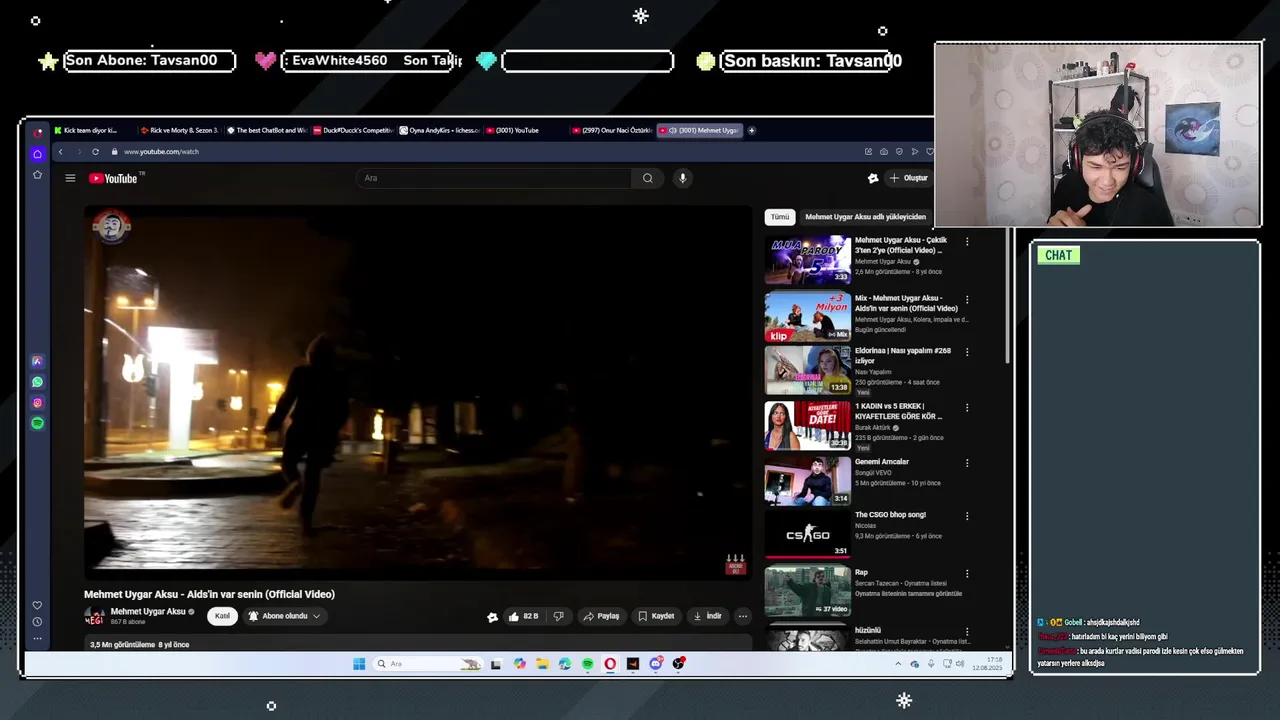
Task: Show hidden system tray icons chevron
Action: tap(898, 664)
